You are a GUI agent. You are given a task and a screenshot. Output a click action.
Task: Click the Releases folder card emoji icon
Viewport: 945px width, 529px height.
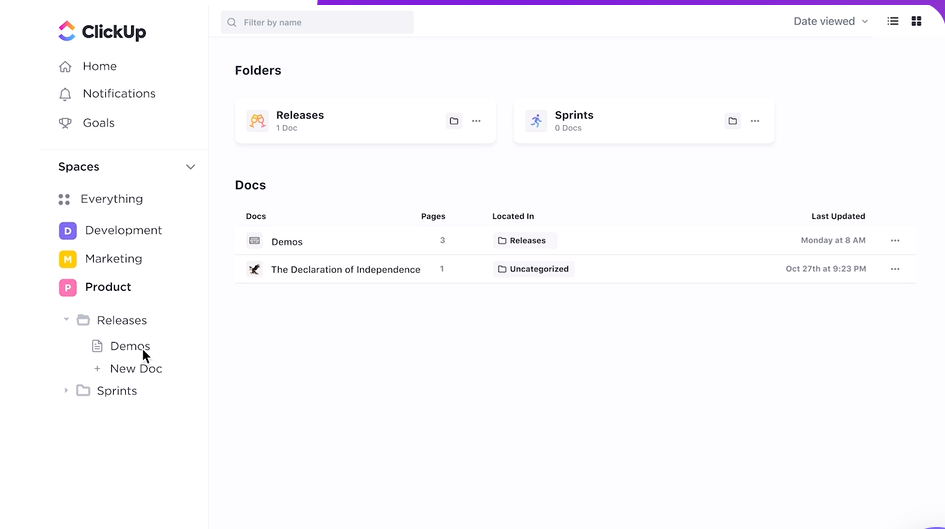pos(257,121)
